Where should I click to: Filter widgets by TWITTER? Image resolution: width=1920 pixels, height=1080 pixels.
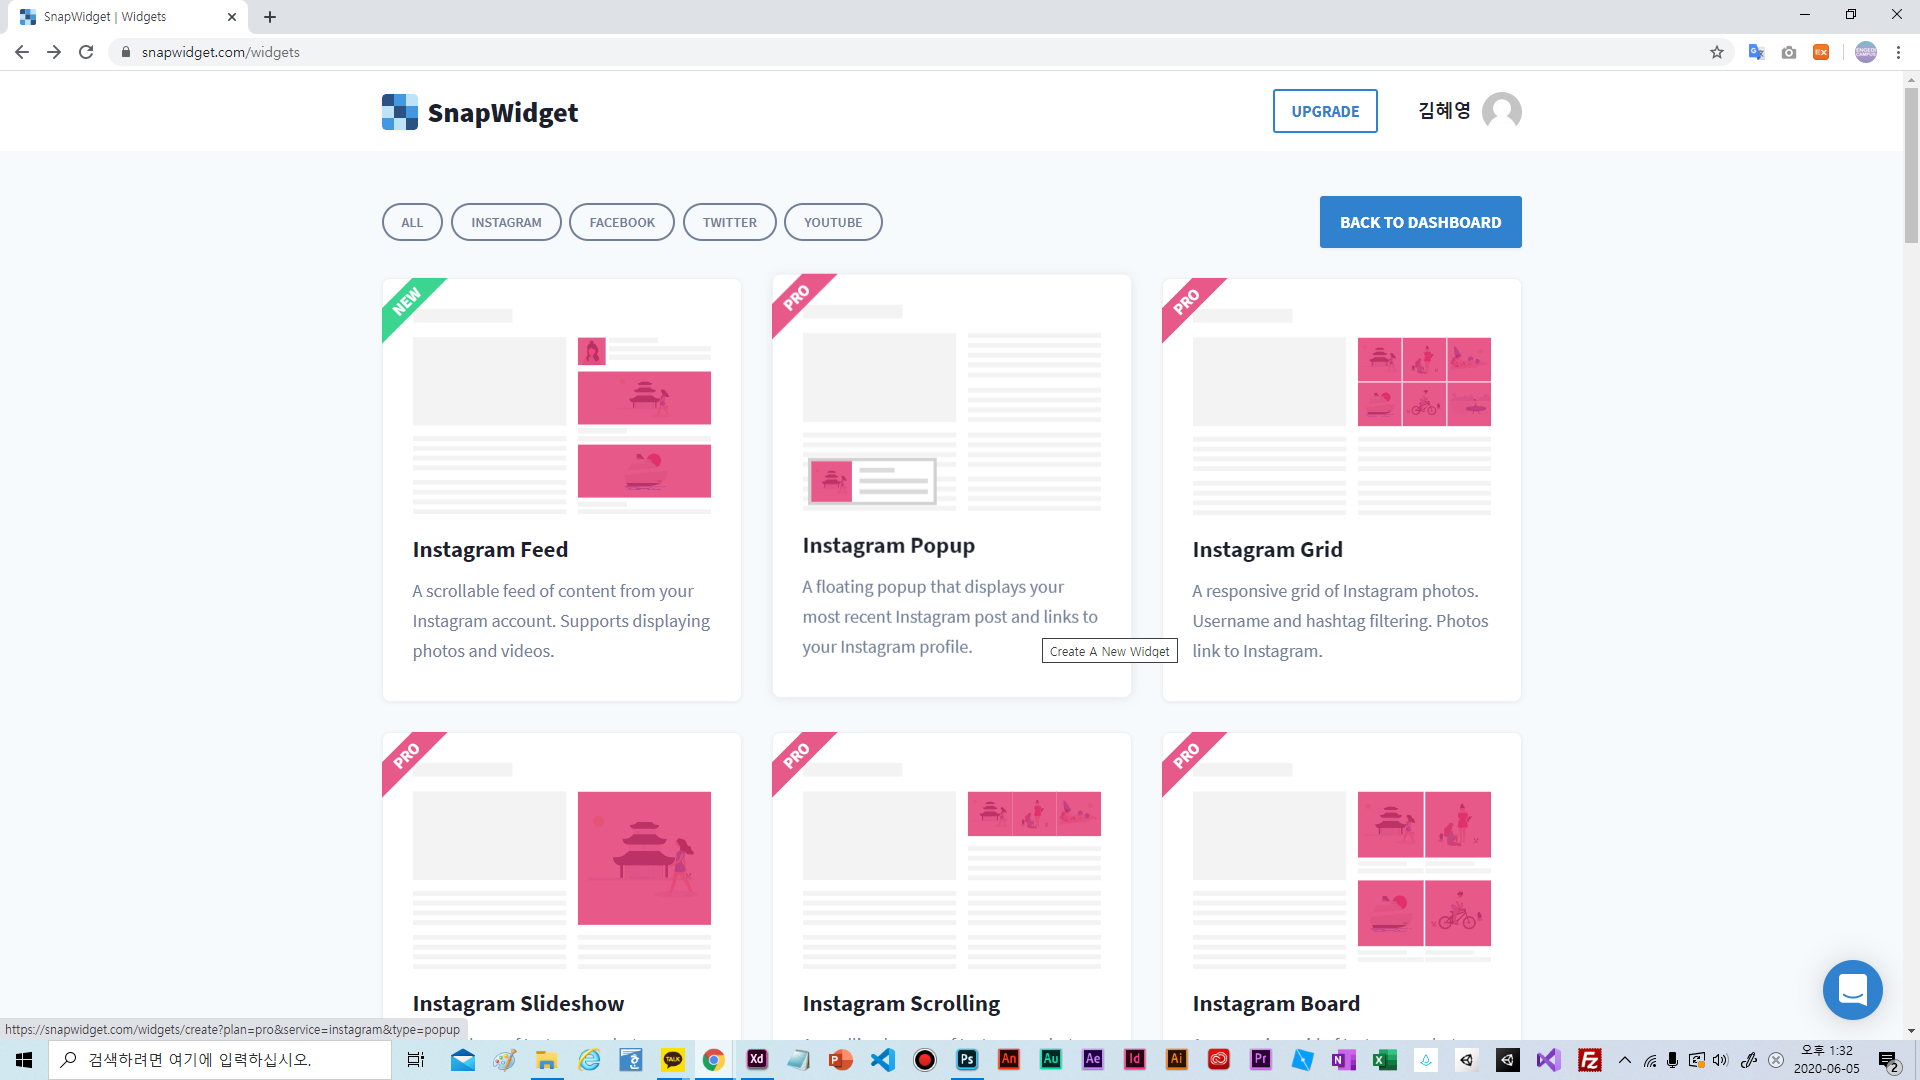[730, 222]
